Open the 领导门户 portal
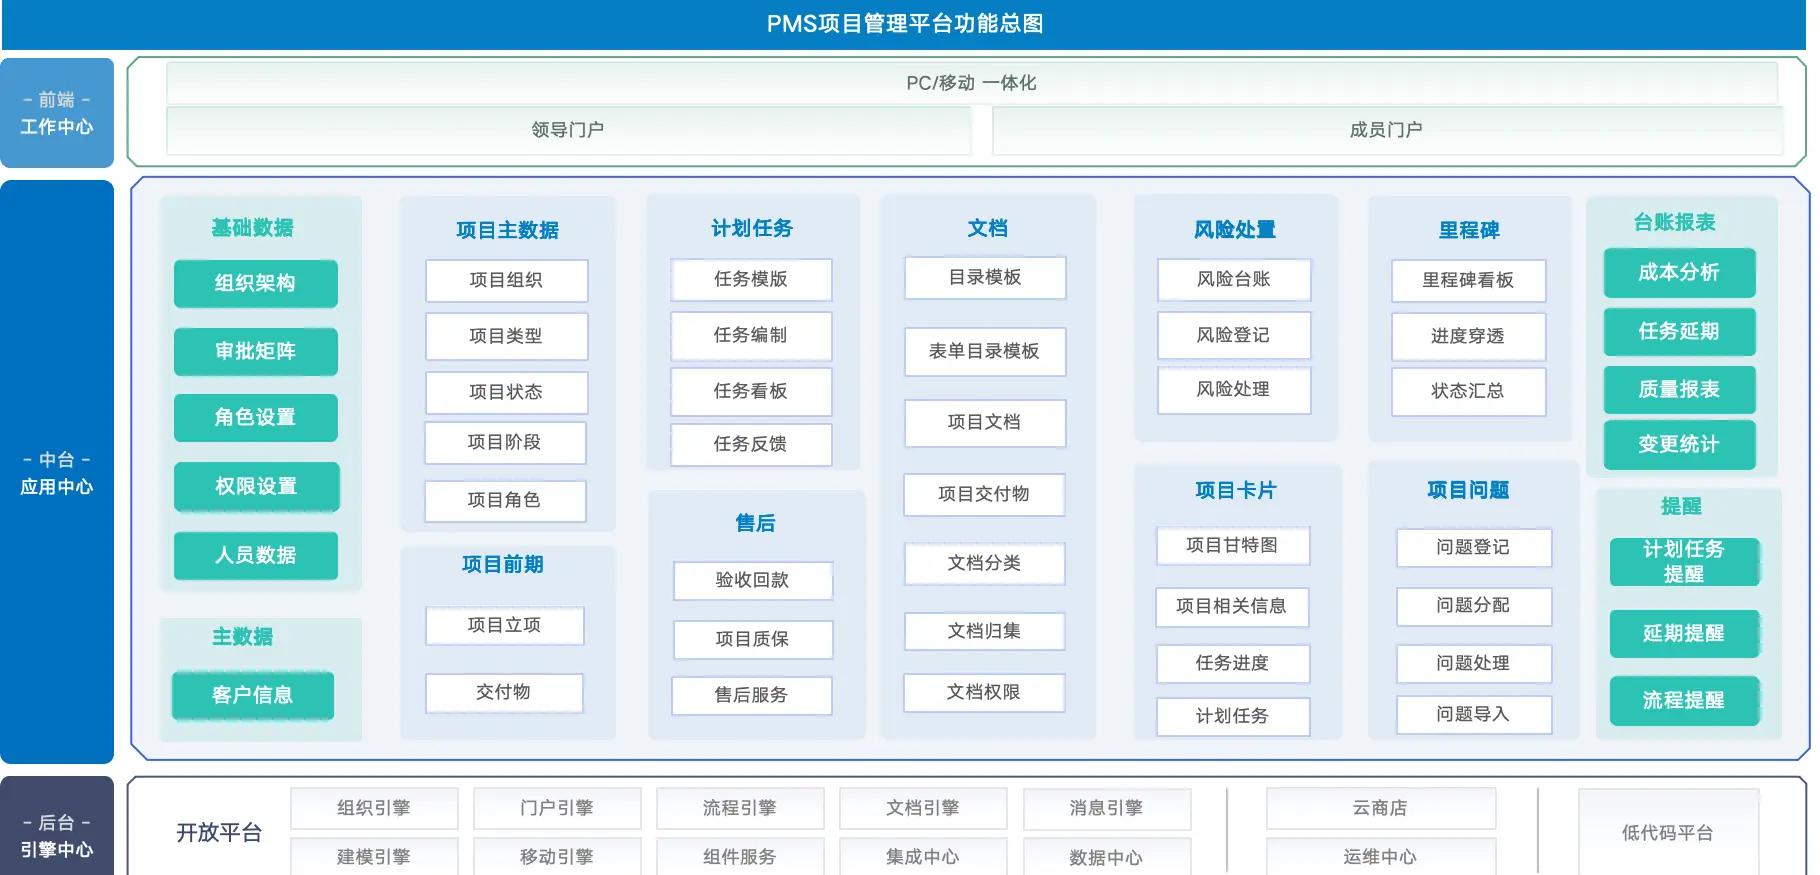The height and width of the screenshot is (875, 1820). click(568, 130)
